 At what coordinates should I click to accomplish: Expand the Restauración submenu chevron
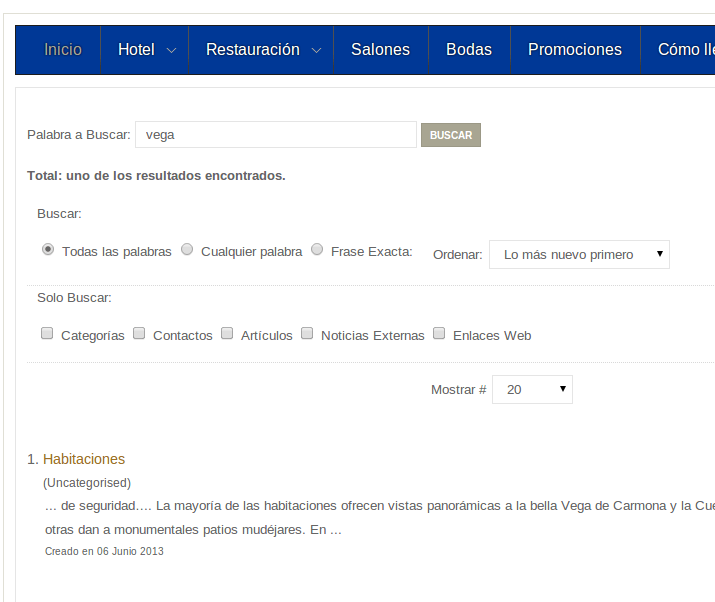point(316,50)
